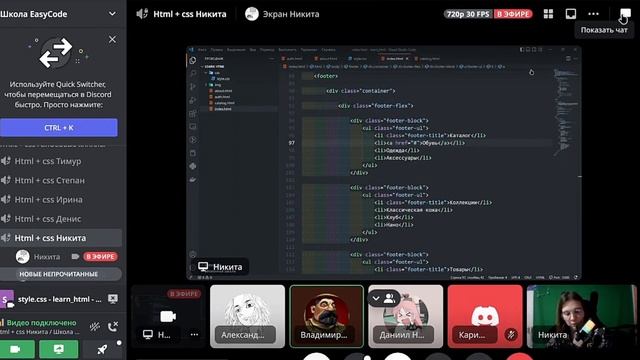Switch to the about.html editor tab

pyautogui.click(x=327, y=59)
